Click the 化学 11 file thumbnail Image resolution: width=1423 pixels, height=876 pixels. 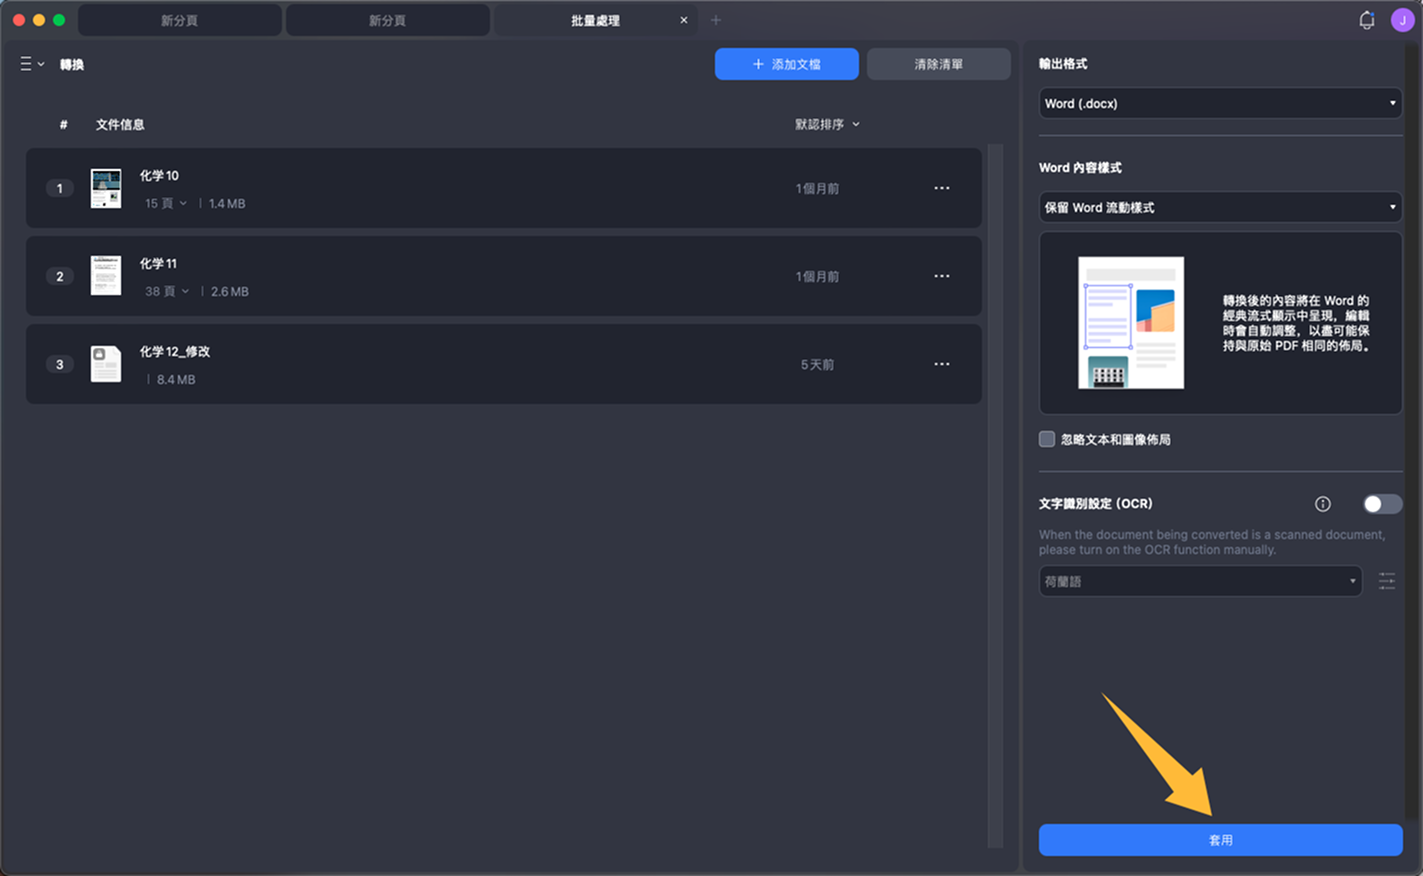106,276
